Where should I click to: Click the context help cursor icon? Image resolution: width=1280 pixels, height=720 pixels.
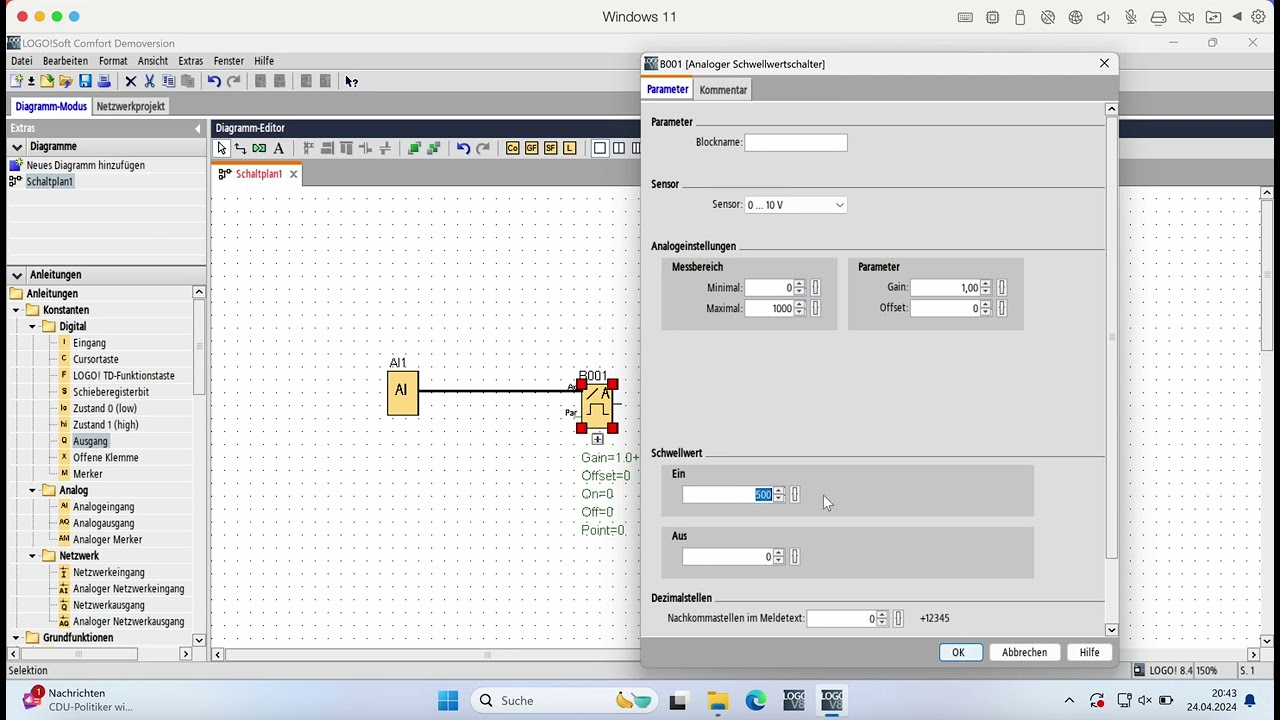(351, 81)
